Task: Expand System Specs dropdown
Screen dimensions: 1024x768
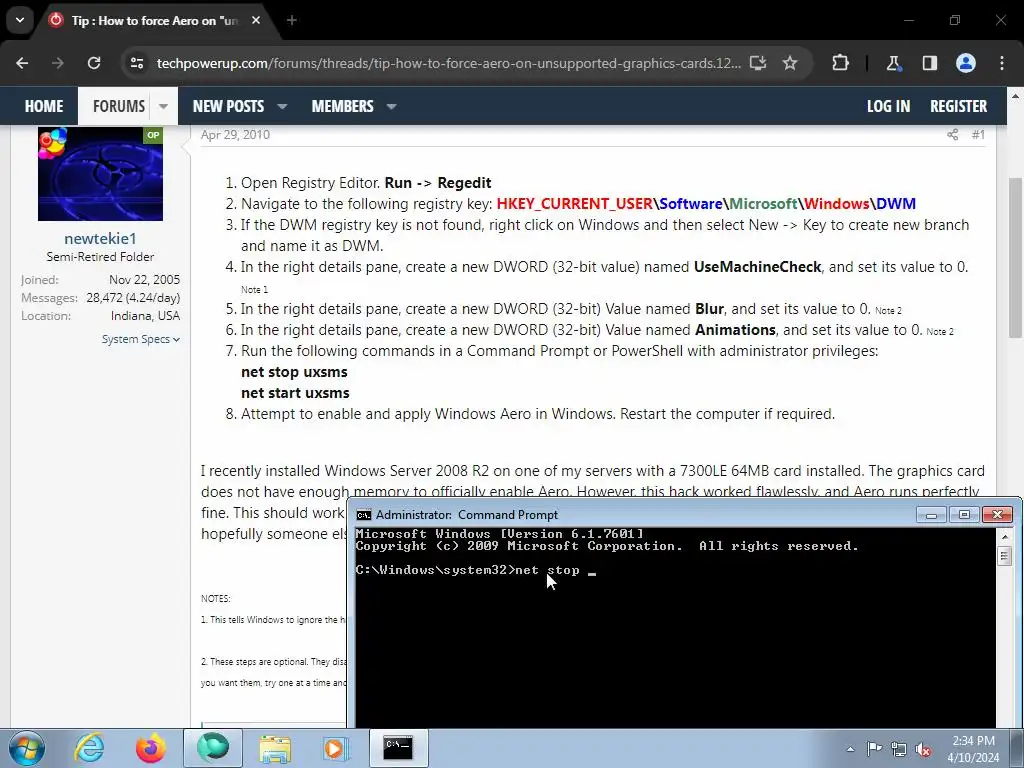Action: pos(140,339)
